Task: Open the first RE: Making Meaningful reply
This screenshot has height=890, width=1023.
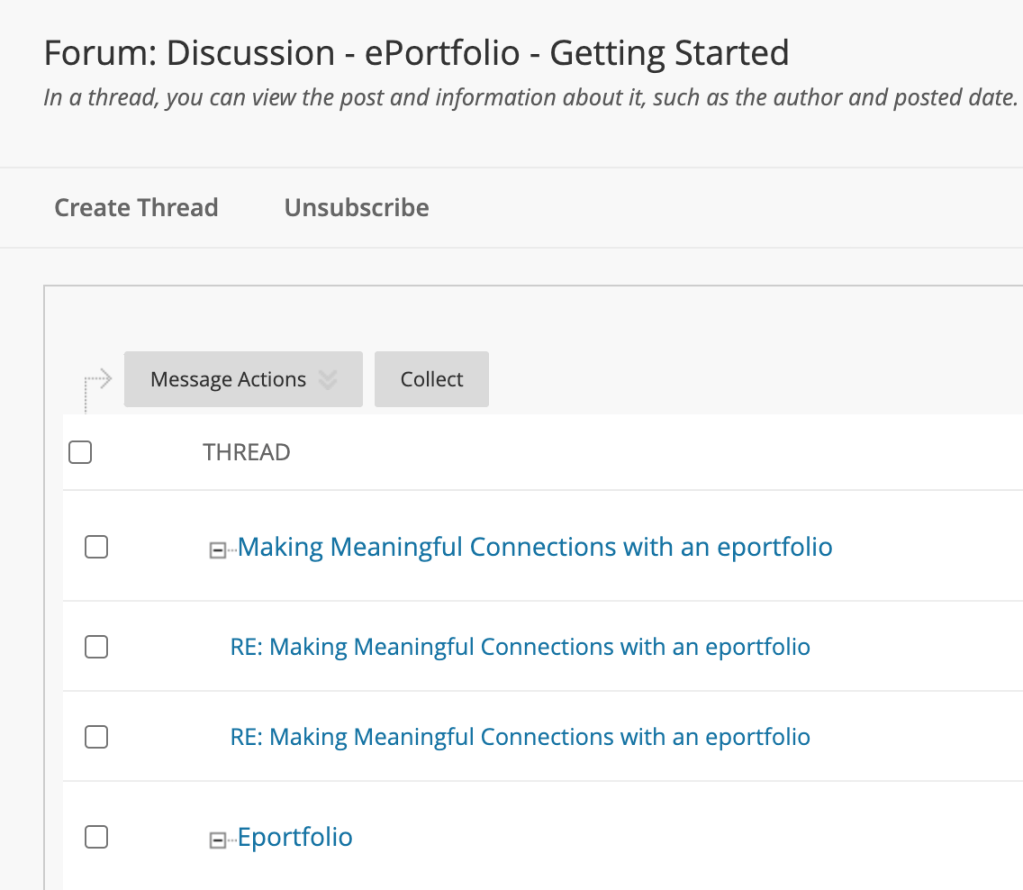Action: click(x=520, y=647)
